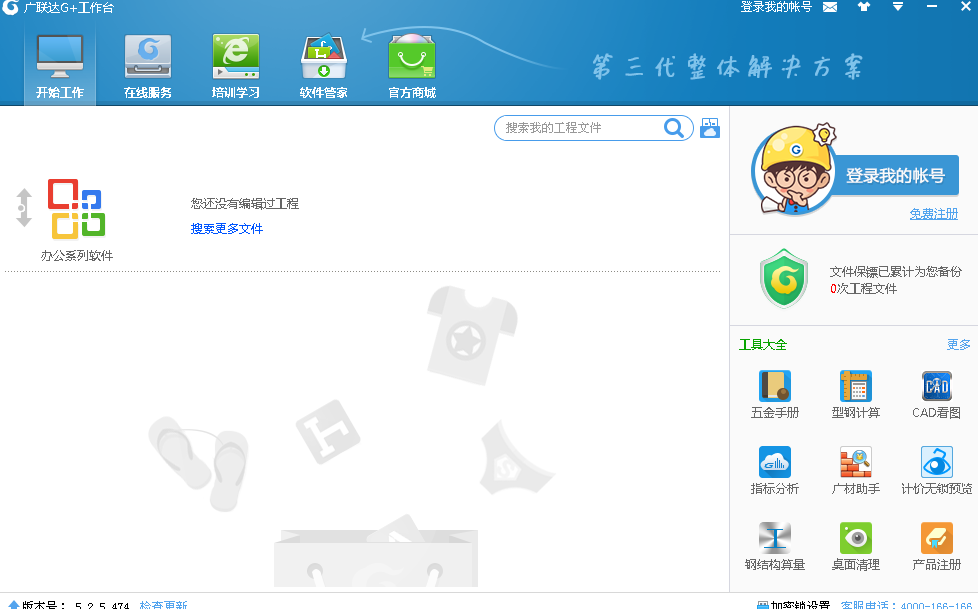Click the cartoon worker avatar
Viewport: 978px width, 609px height.
point(793,170)
